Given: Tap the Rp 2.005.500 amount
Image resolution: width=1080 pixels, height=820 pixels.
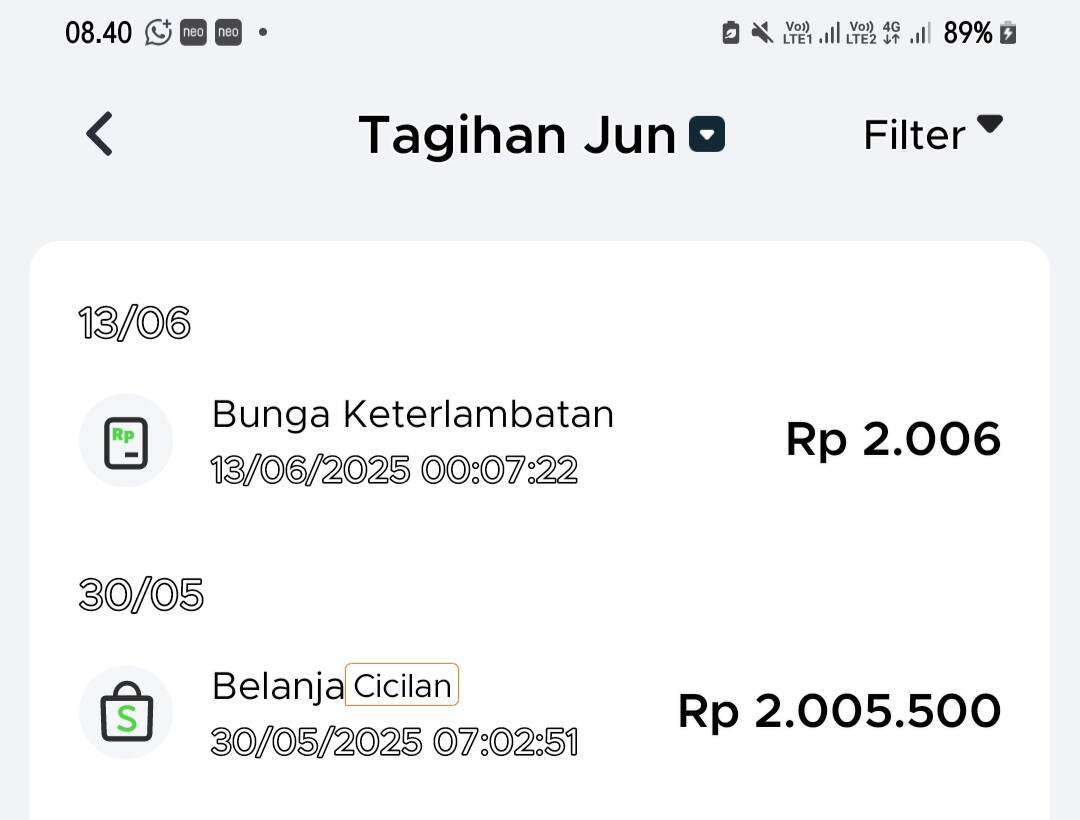Looking at the screenshot, I should 840,711.
